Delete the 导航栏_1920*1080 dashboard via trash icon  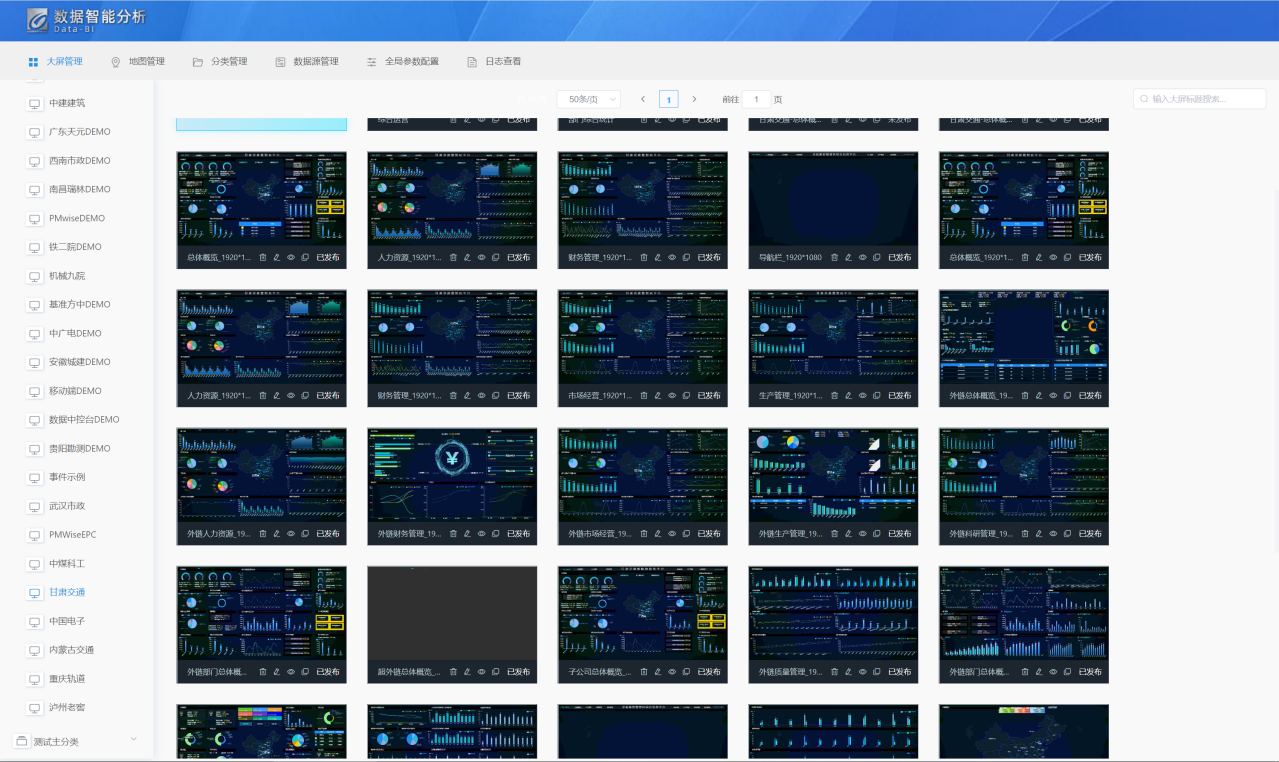834,257
